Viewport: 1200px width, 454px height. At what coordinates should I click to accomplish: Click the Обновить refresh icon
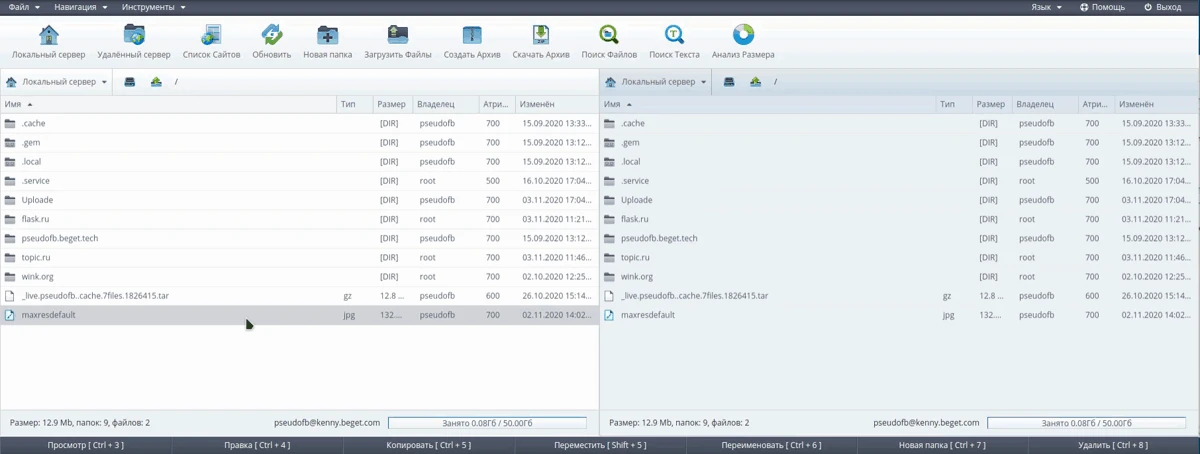272,37
